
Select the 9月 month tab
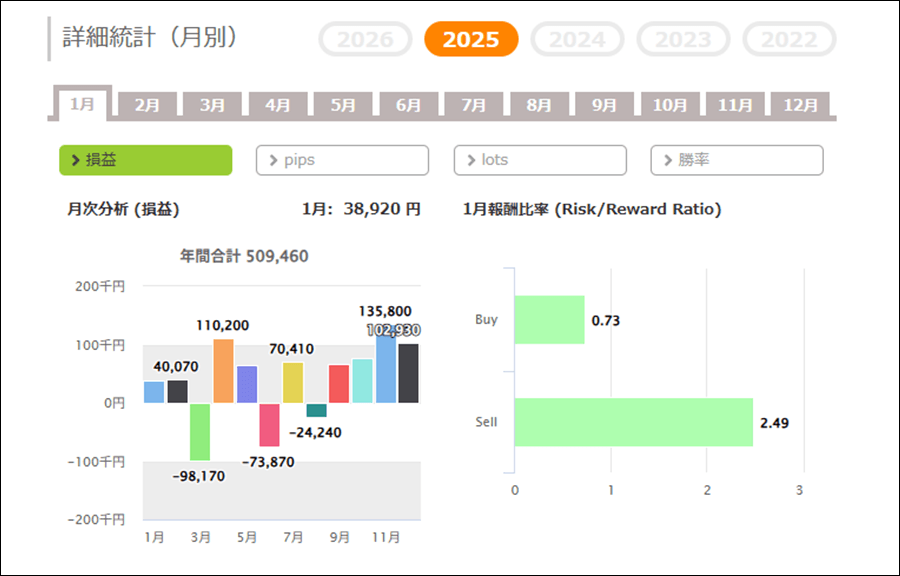tap(604, 105)
